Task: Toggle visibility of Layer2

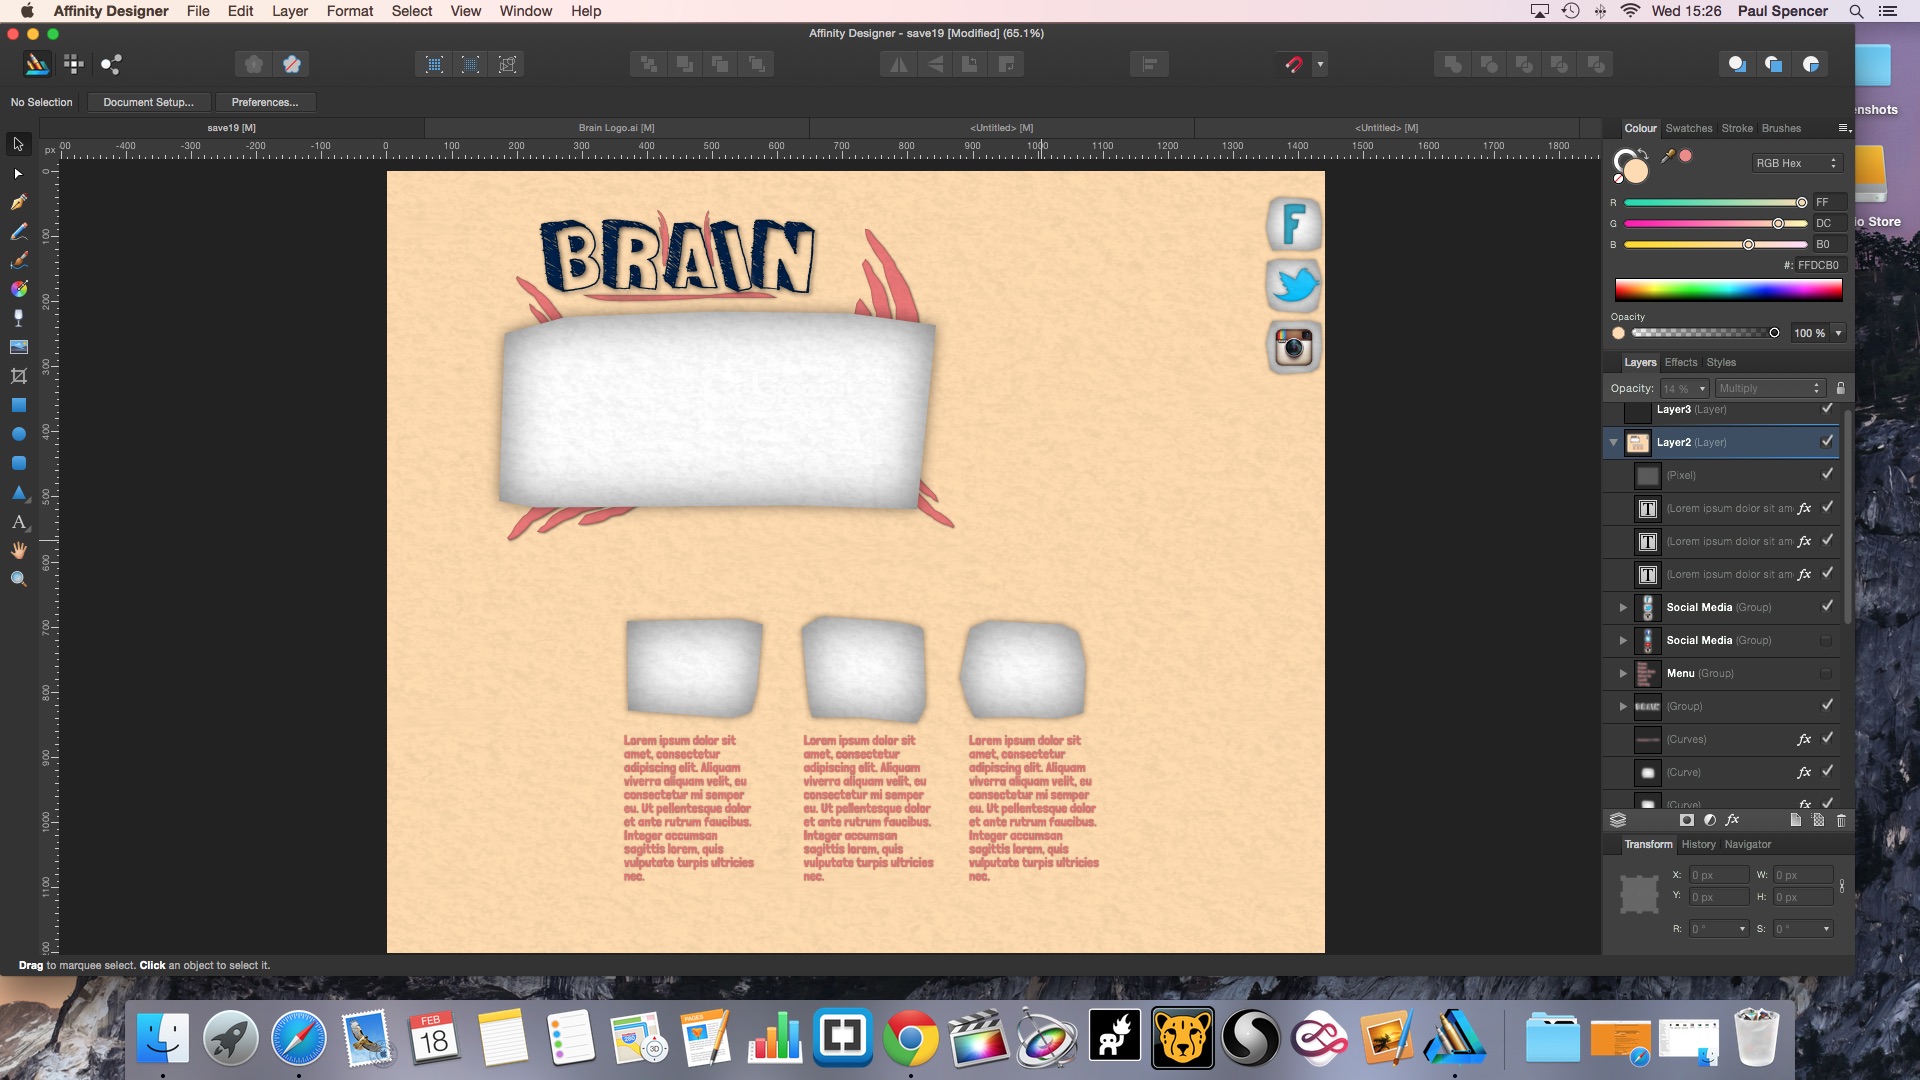Action: tap(1827, 441)
